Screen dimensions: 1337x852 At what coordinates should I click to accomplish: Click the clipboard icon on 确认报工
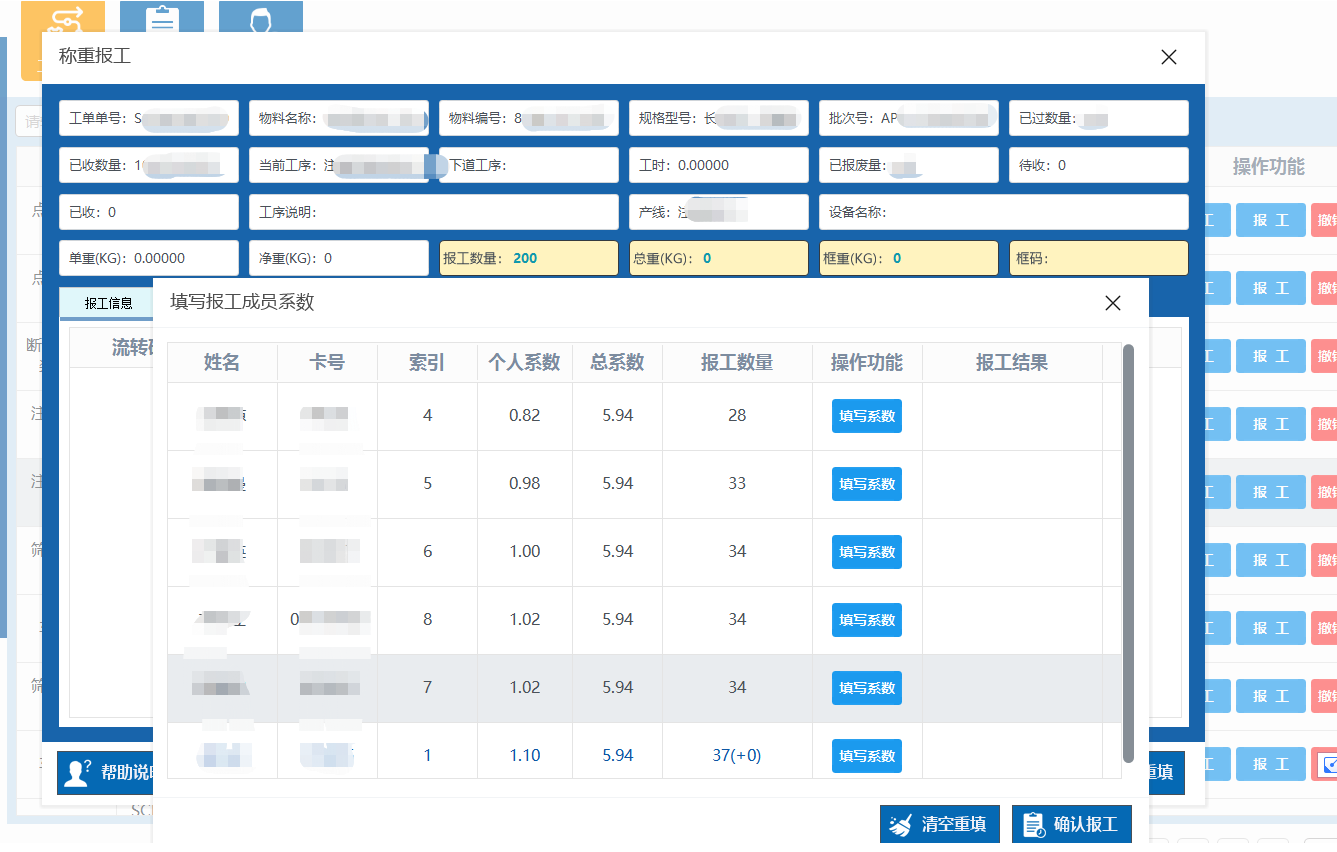tap(1034, 825)
